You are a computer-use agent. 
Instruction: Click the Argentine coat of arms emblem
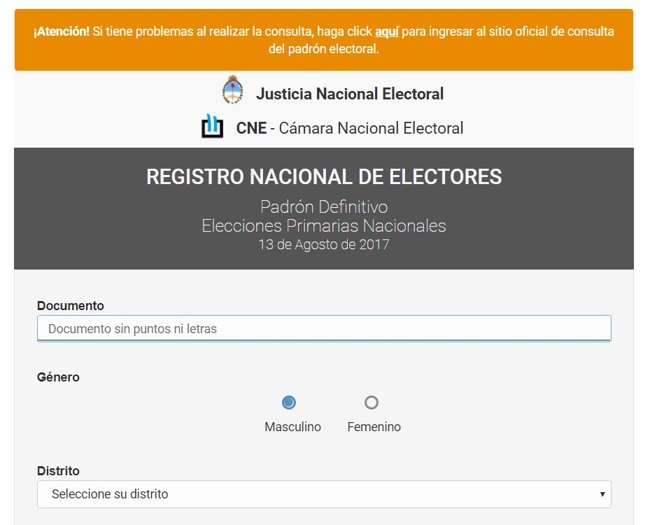(232, 91)
